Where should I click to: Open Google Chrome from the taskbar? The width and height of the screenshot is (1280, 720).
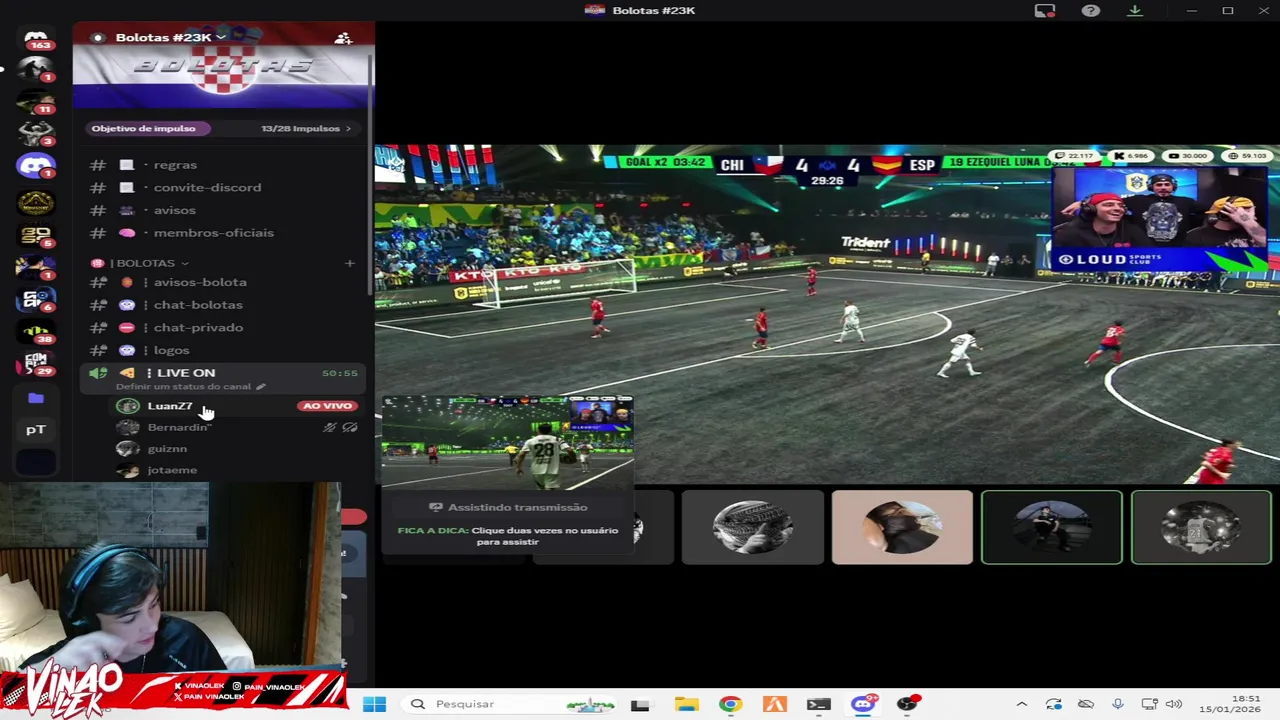coord(730,704)
